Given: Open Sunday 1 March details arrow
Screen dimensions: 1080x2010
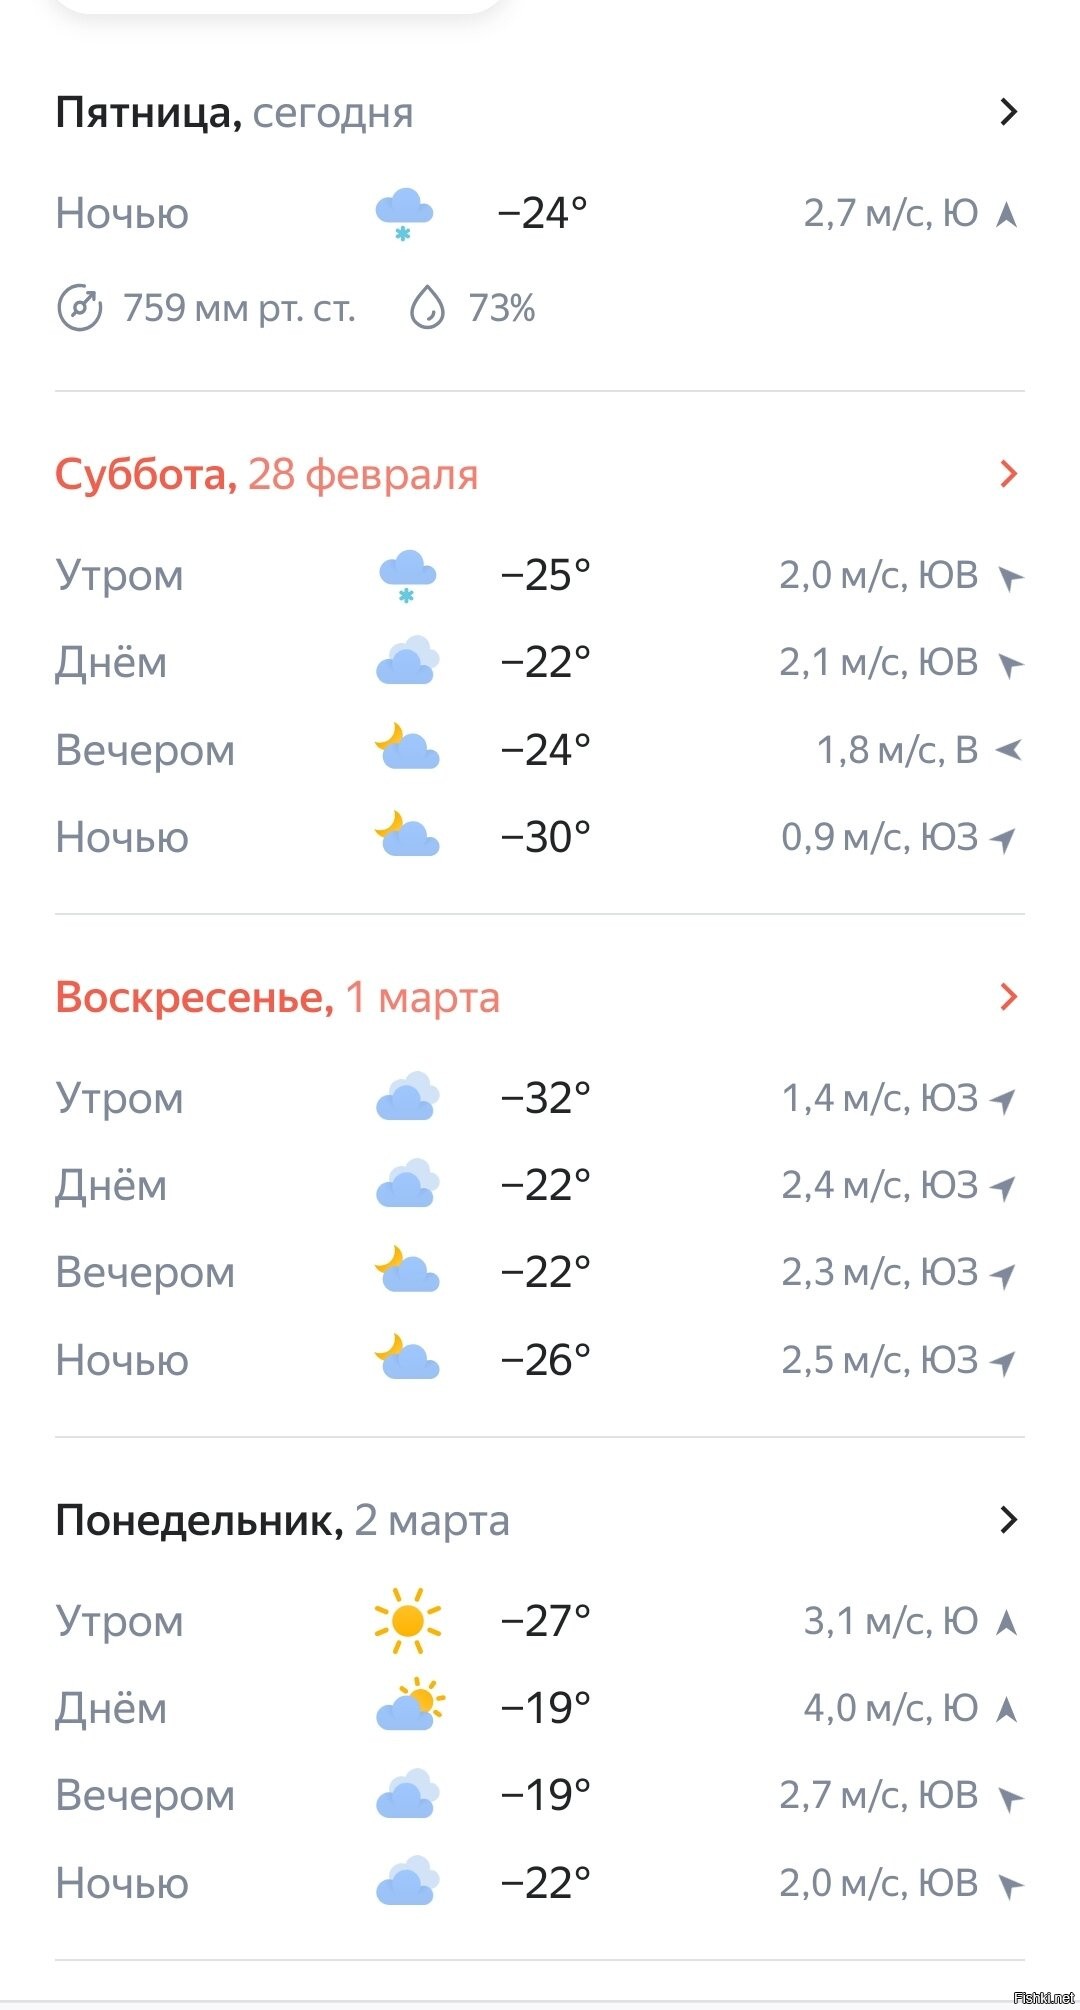Looking at the screenshot, I should 1008,996.
